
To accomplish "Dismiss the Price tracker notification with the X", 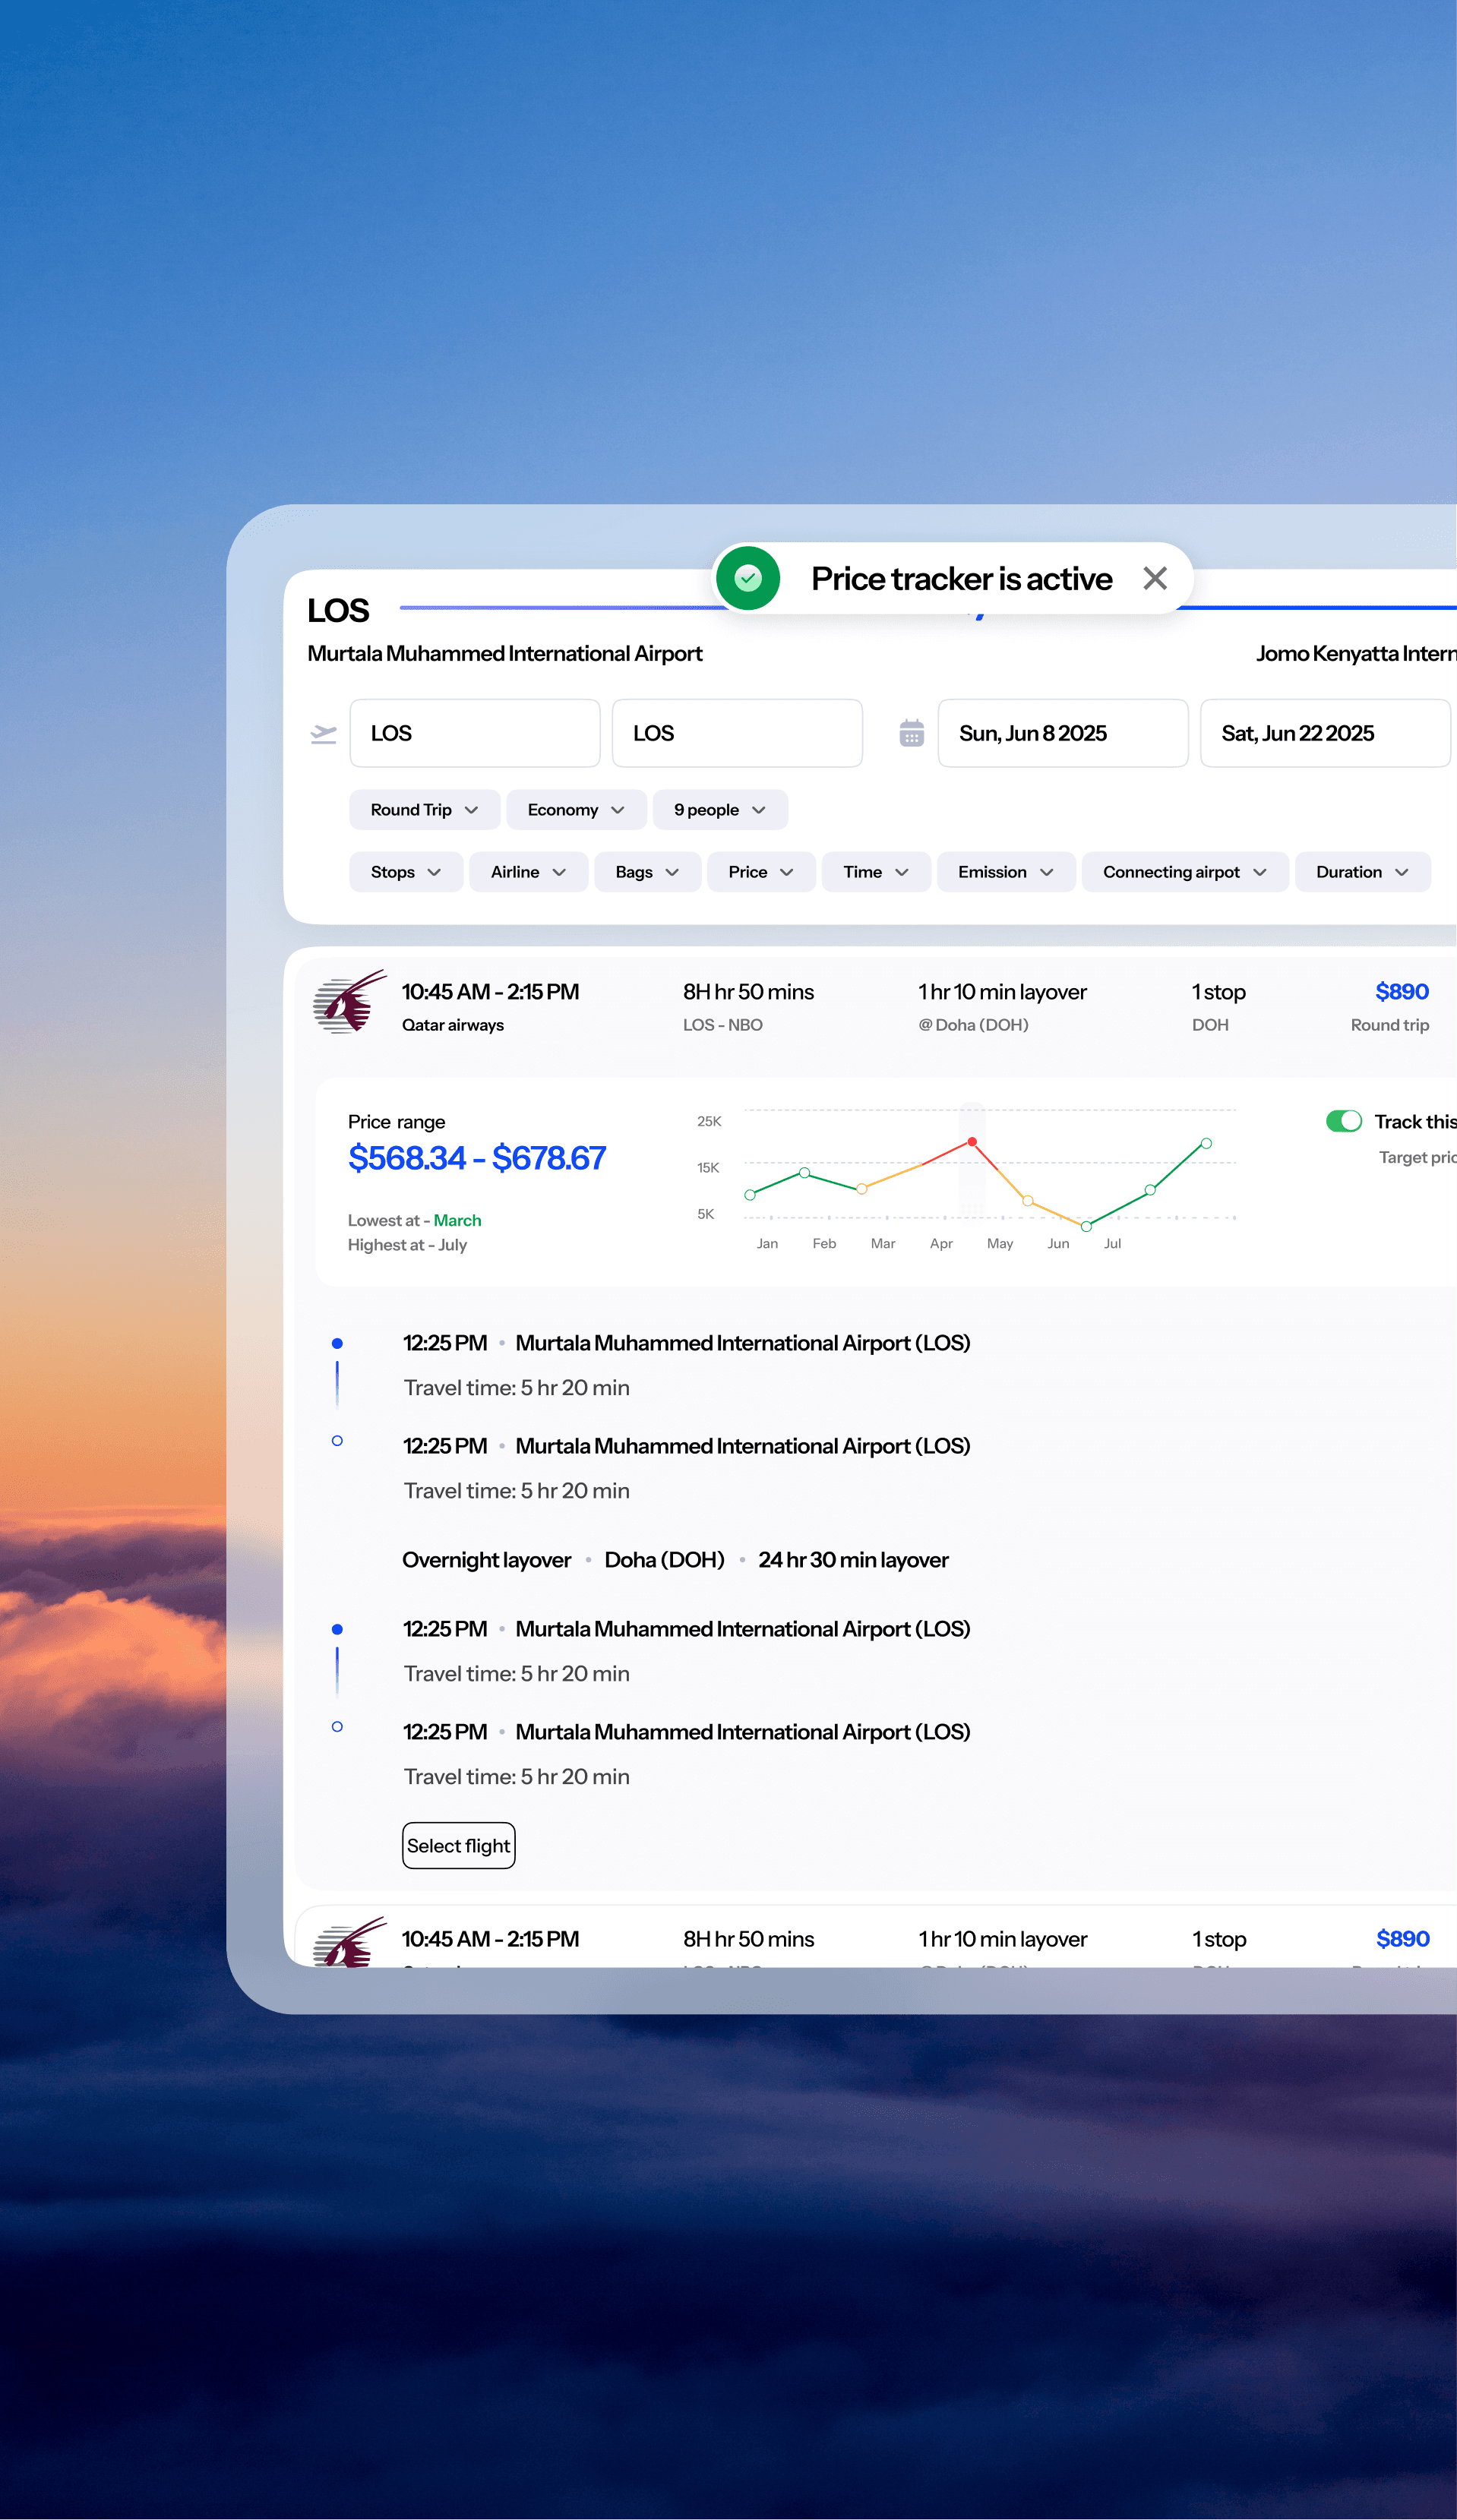I will (x=1155, y=578).
